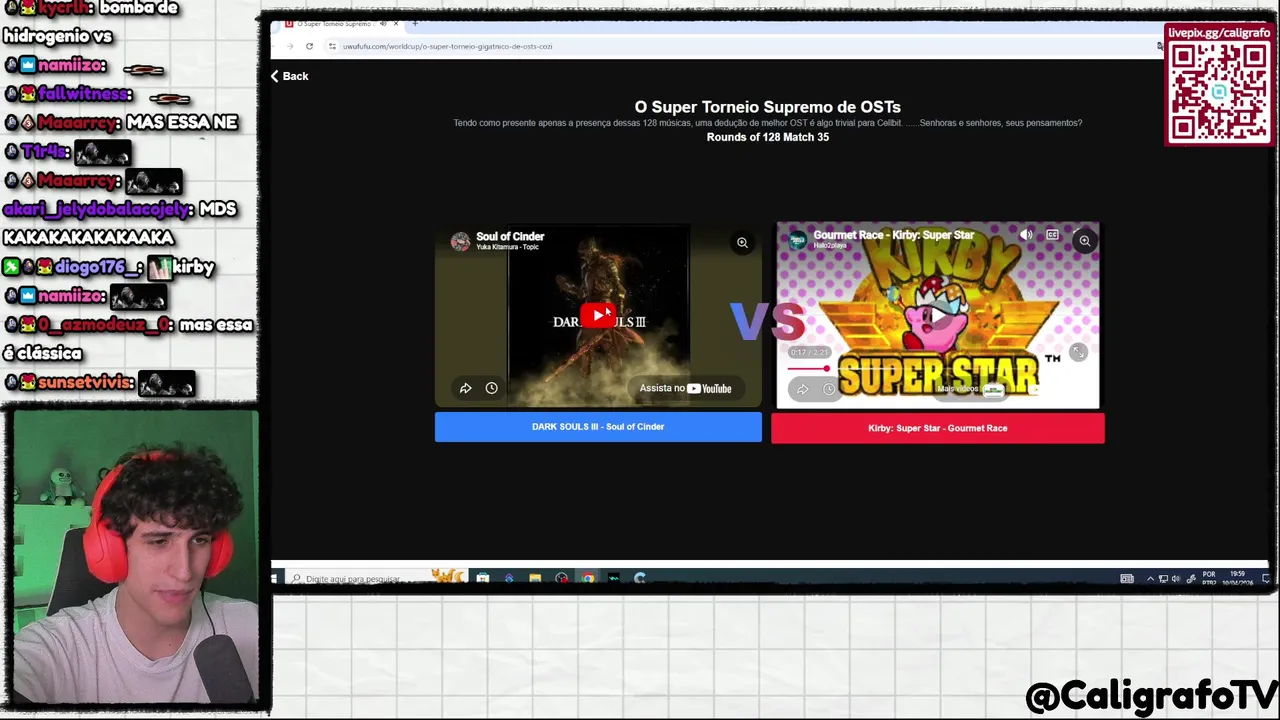Screen dimensions: 1280x720
Task: Toggle captions CC on Gourmet Race video
Action: click(x=1052, y=235)
